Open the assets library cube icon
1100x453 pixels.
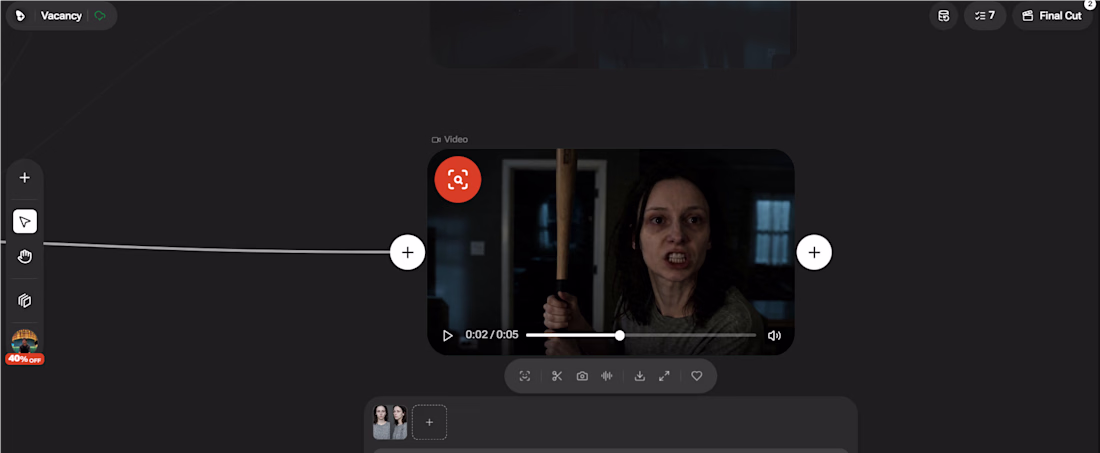pyautogui.click(x=25, y=300)
